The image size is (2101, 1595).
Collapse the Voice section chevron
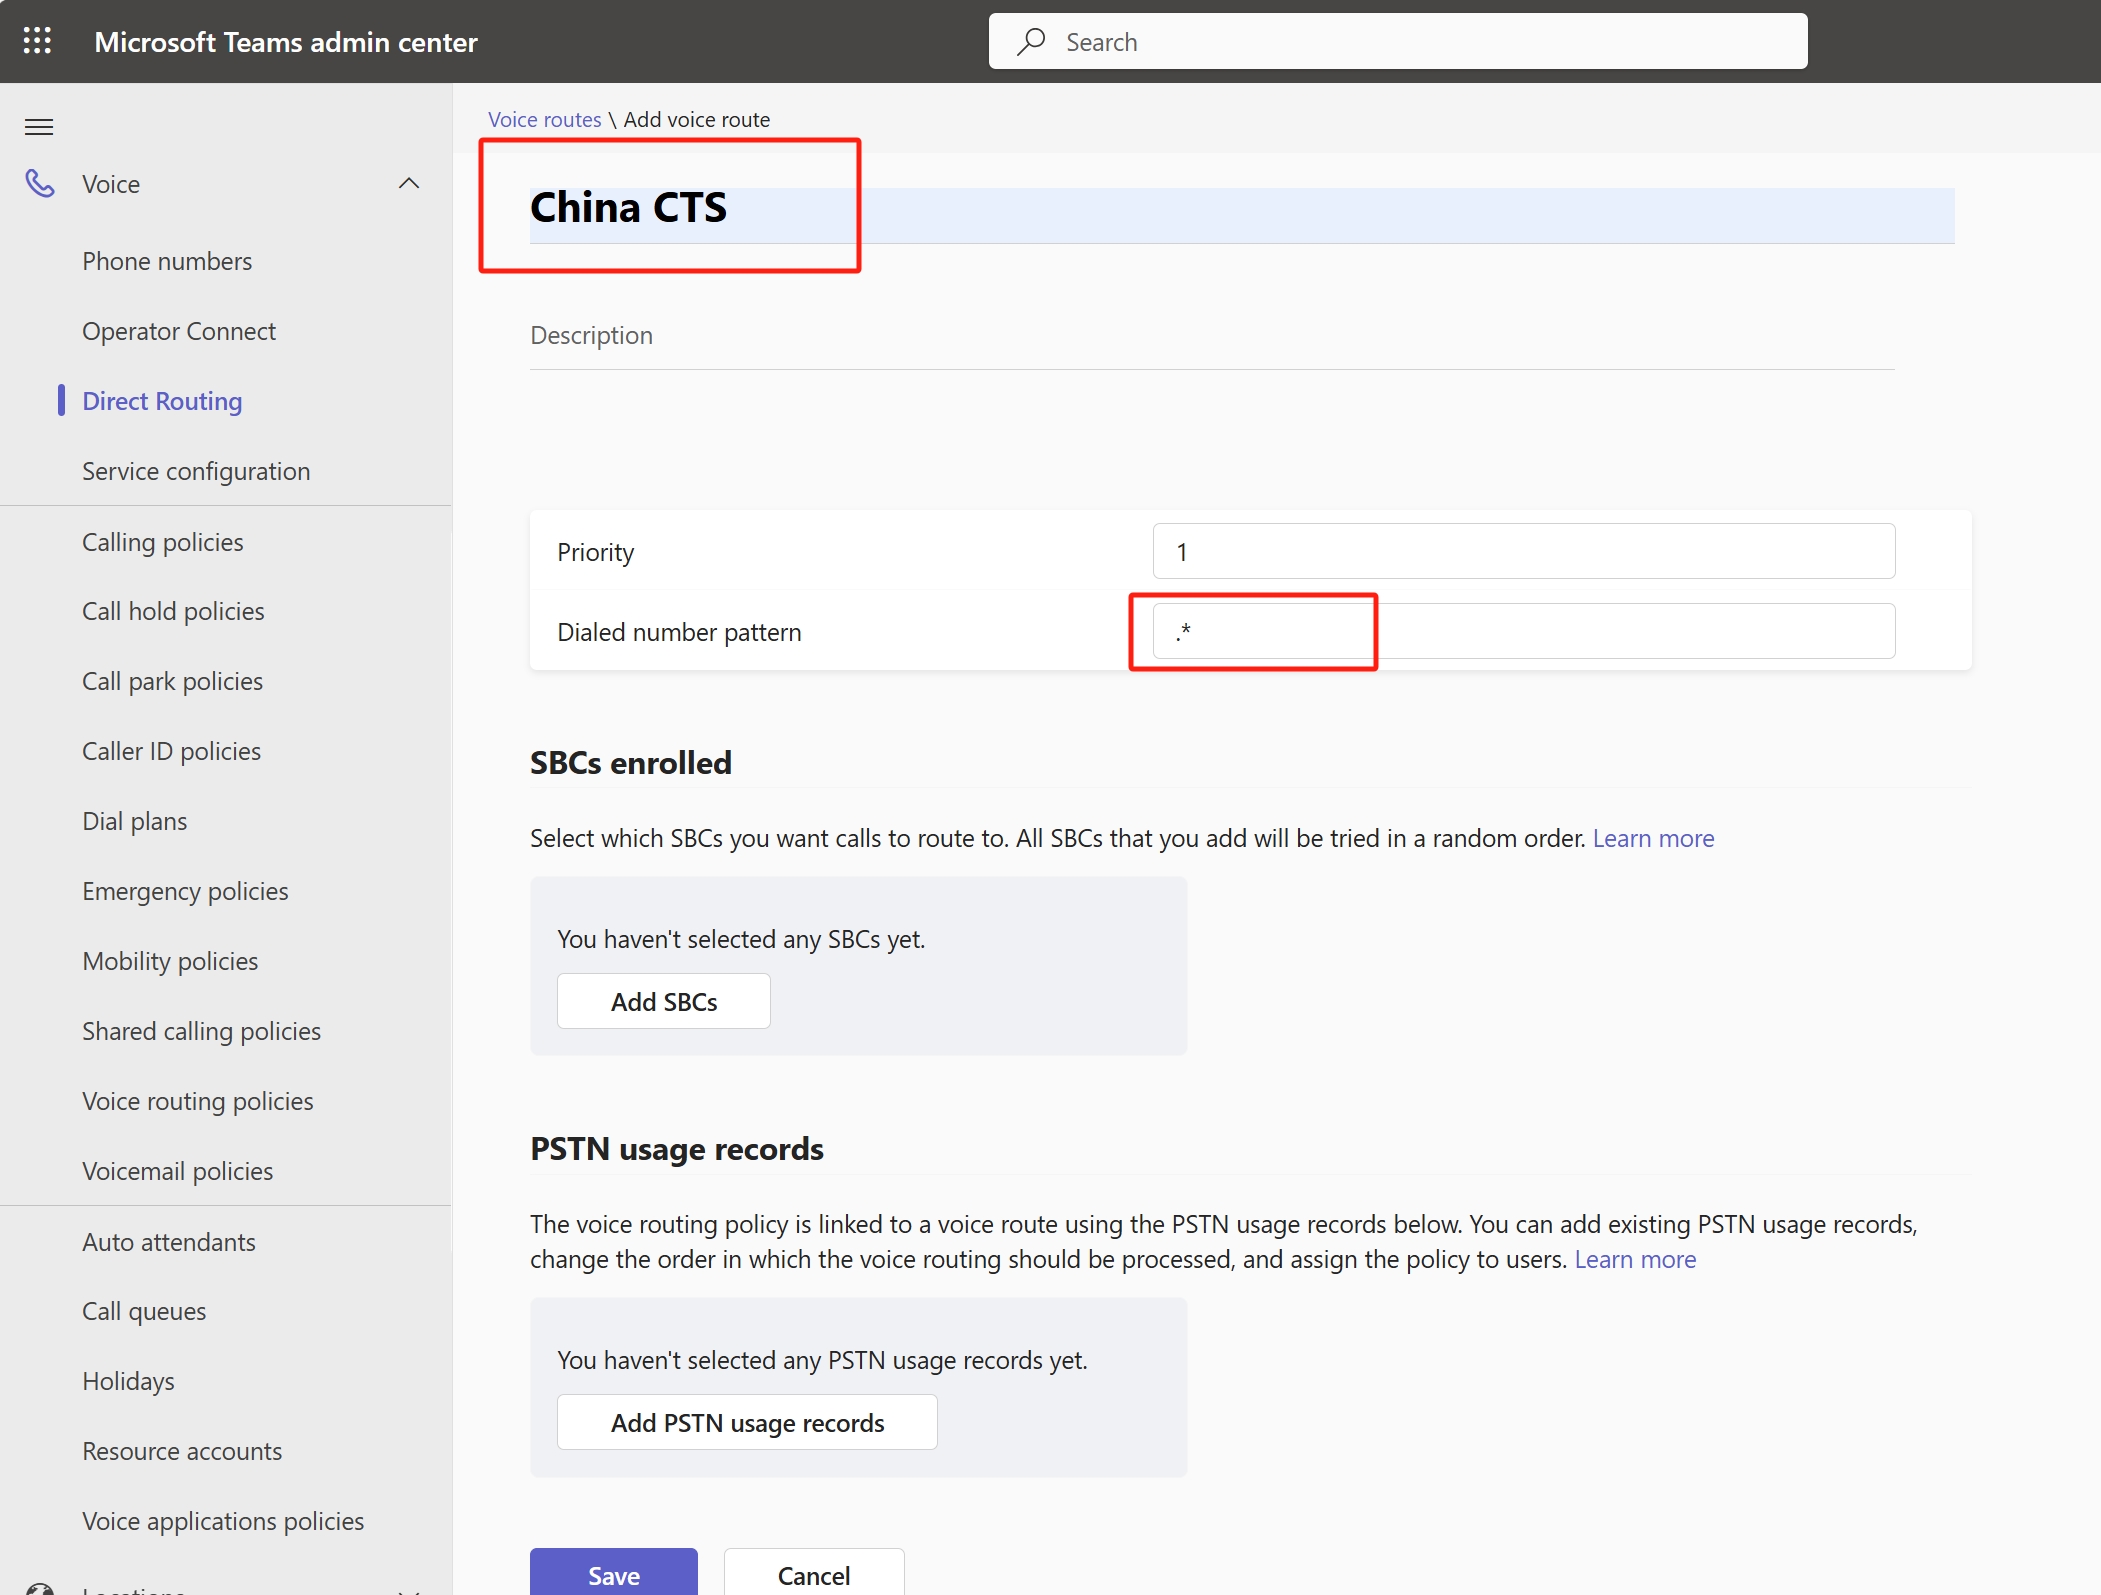click(x=409, y=183)
